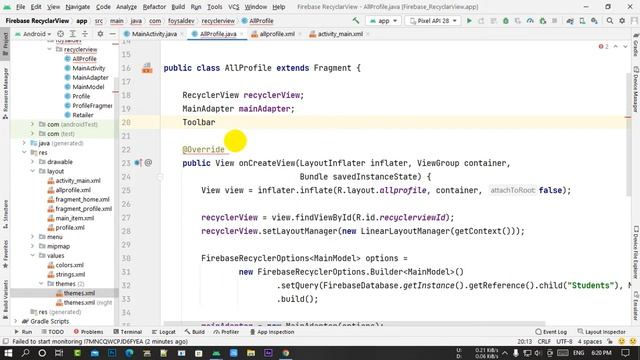Click the recyclerview breadcrumb

click(218, 21)
